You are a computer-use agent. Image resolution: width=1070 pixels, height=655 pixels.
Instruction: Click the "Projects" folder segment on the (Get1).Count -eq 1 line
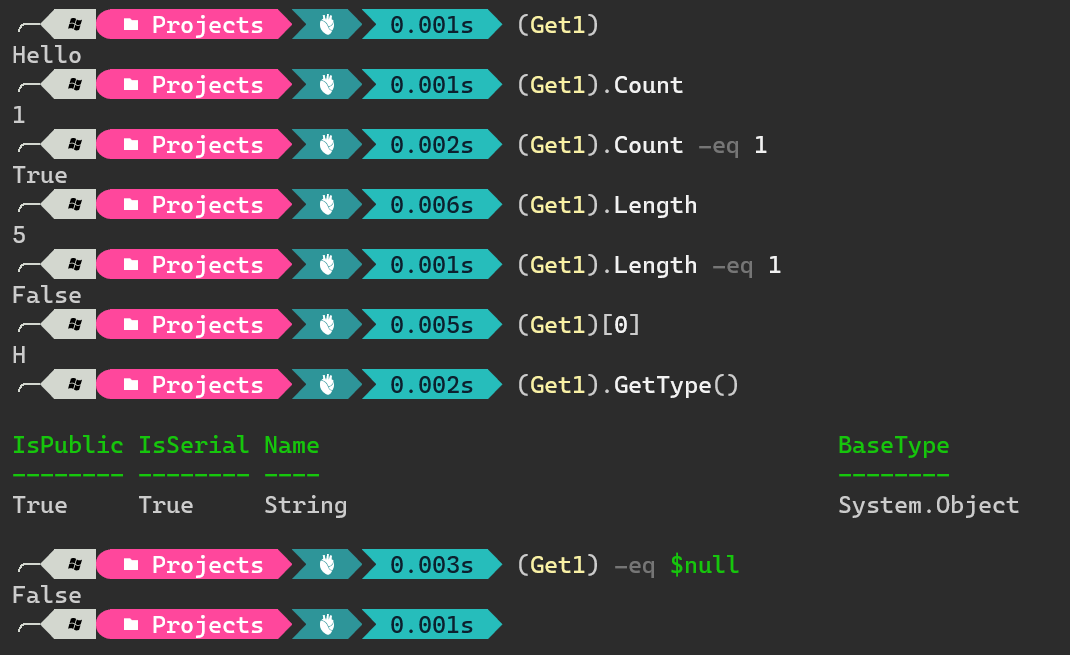click(x=194, y=145)
